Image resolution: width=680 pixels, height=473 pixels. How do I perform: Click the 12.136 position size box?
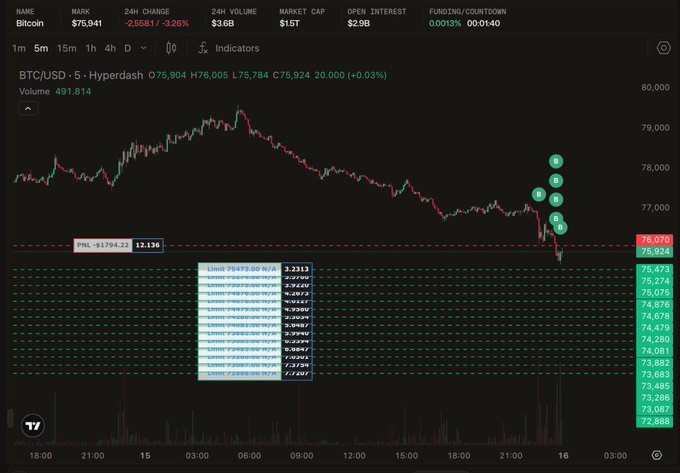pyautogui.click(x=147, y=245)
